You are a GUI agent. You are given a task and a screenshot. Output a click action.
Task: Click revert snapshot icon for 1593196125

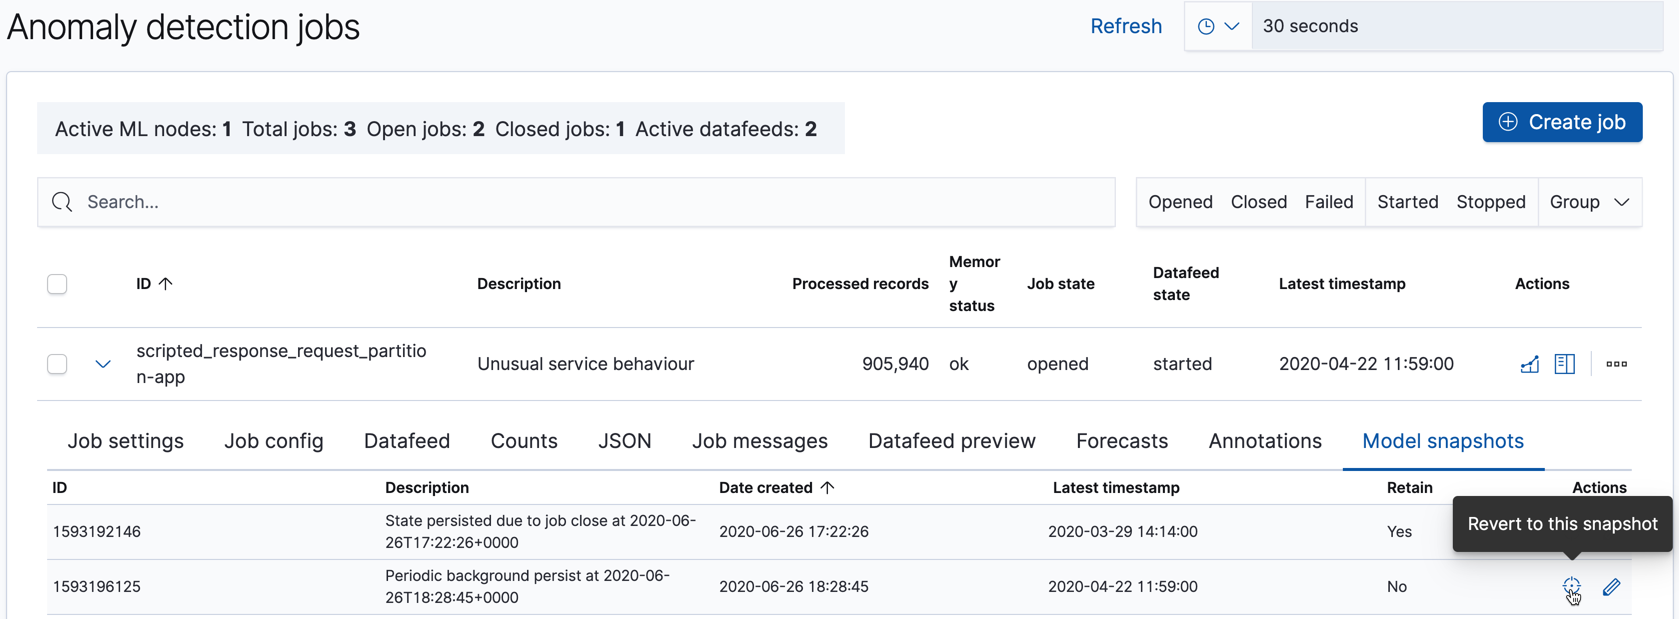[1571, 586]
